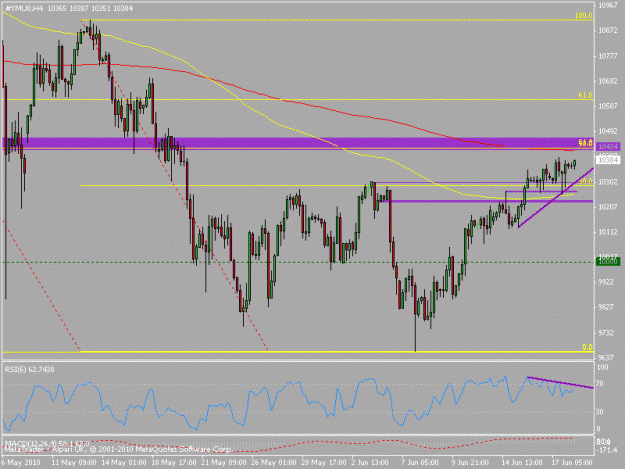625x469 pixels.
Task: Select the purple falling trendline on RSI
Action: pyautogui.click(x=560, y=382)
